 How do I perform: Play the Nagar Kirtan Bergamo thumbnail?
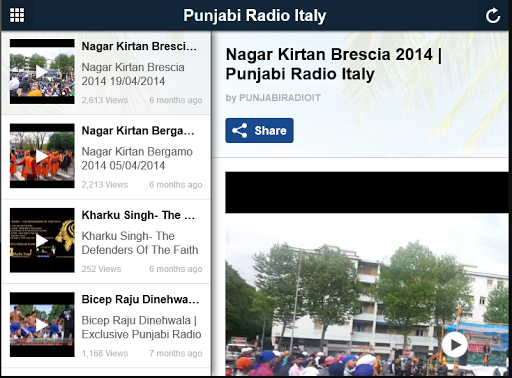point(42,156)
